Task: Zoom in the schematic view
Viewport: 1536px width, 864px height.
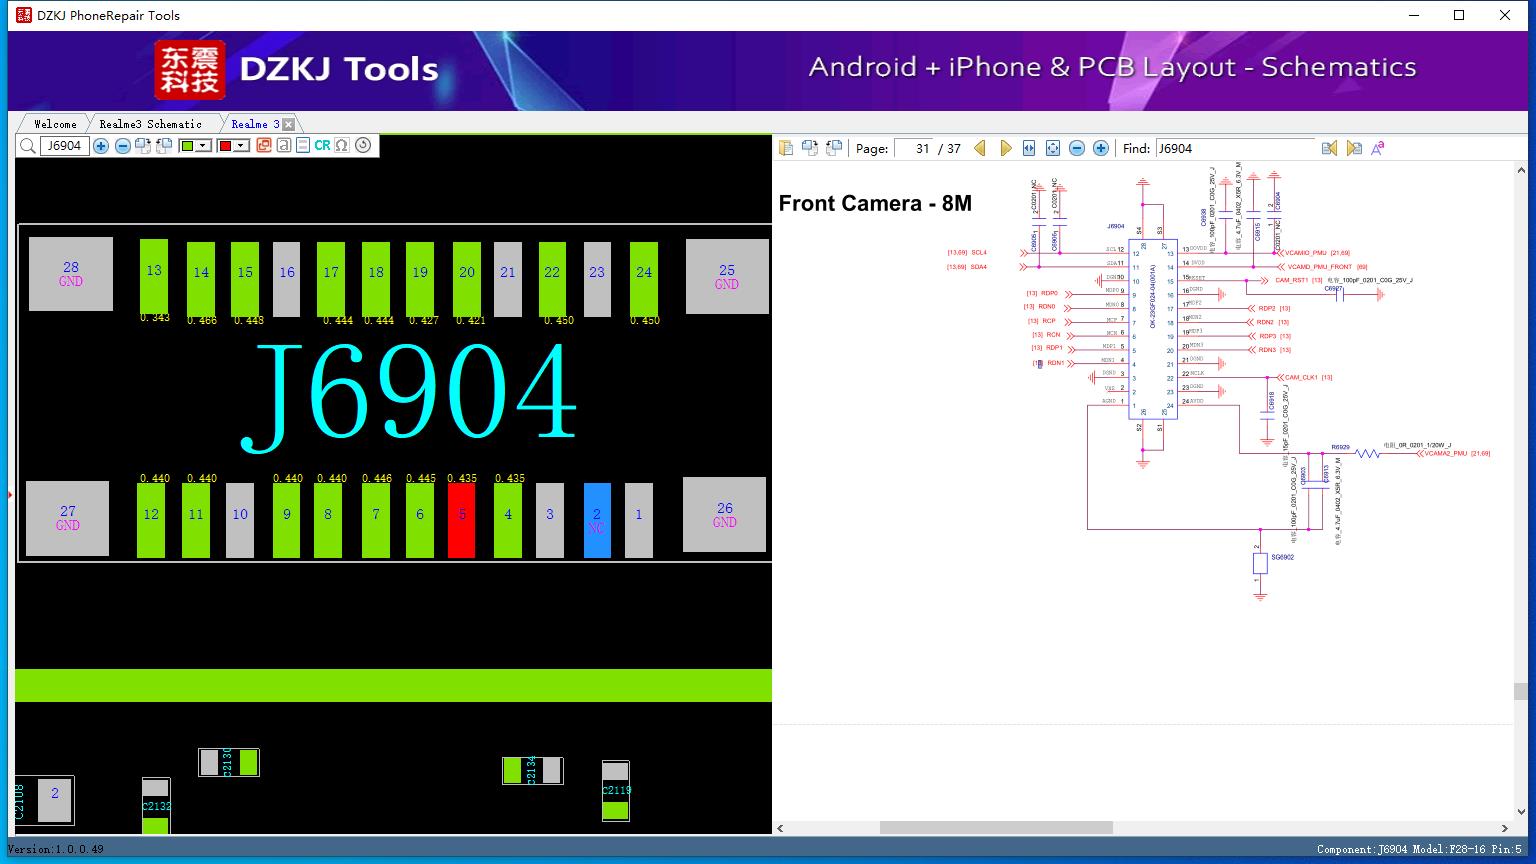Action: [x=1101, y=148]
